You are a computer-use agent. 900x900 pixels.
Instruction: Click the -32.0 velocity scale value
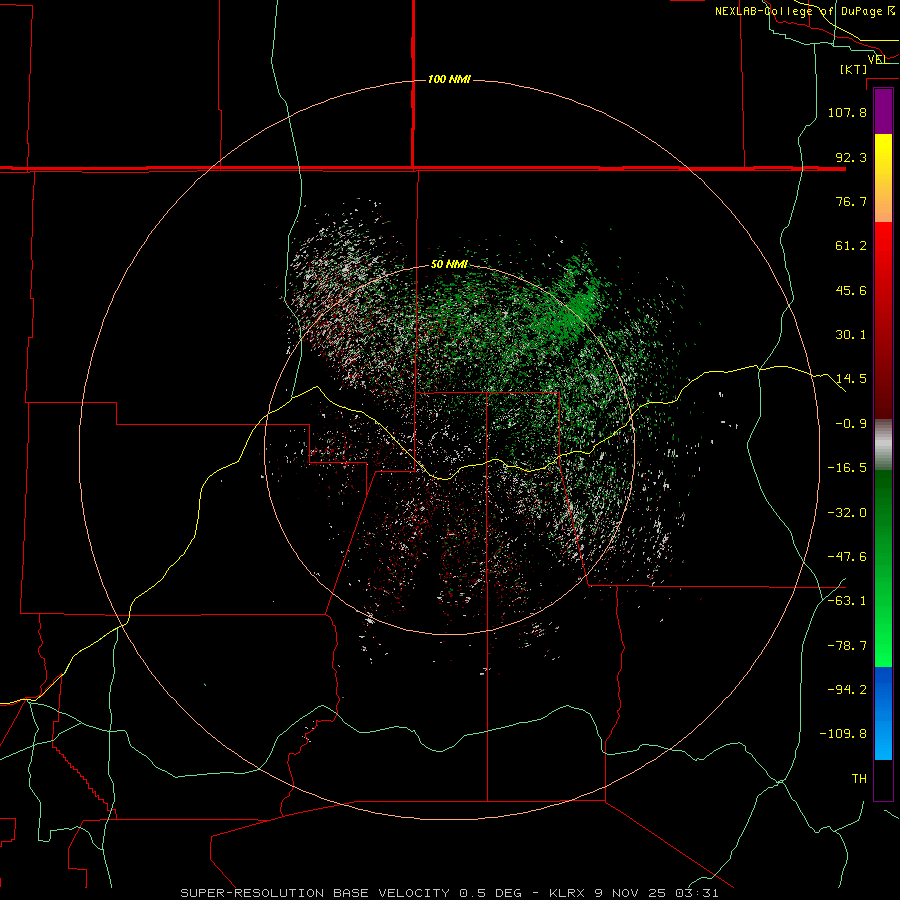click(847, 513)
